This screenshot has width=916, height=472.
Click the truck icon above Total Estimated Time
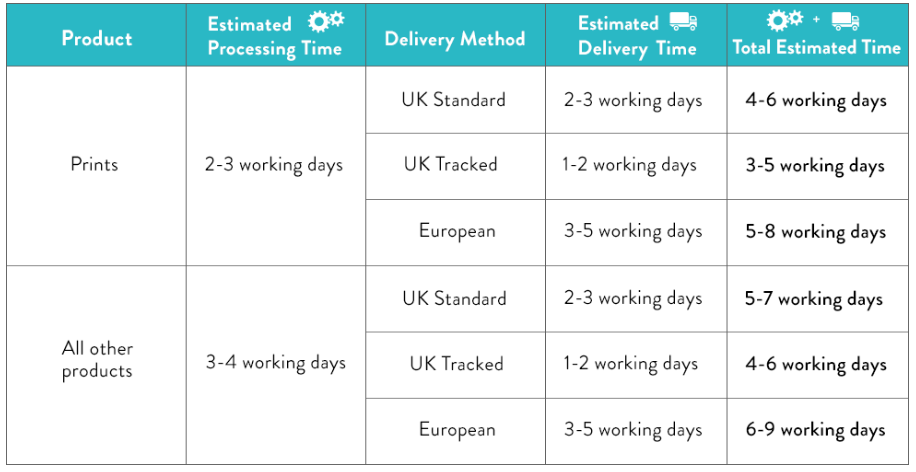845,21
